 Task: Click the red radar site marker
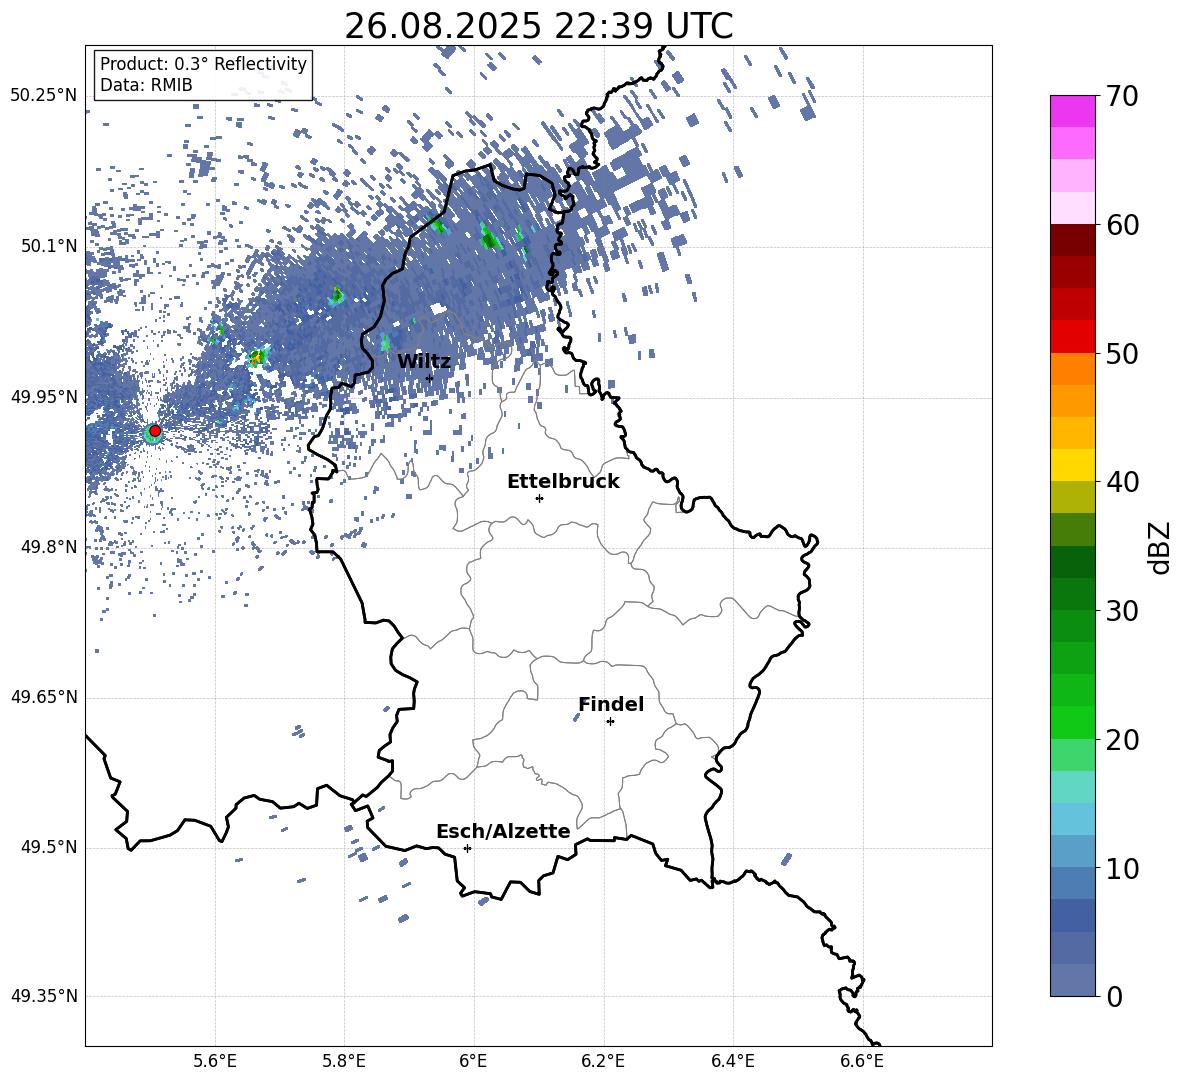[x=155, y=431]
